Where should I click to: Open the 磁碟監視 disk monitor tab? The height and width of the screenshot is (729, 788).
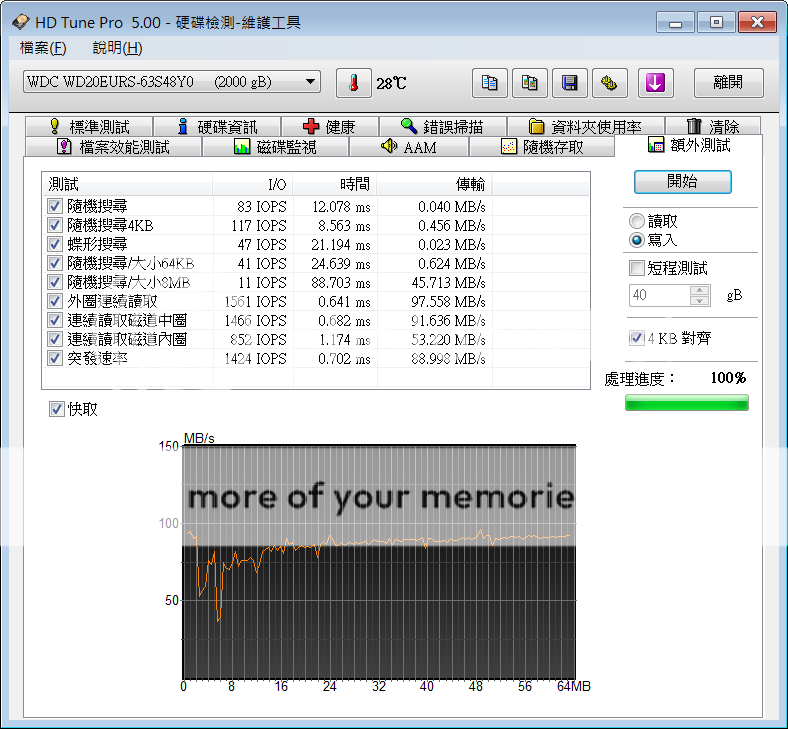pyautogui.click(x=275, y=147)
